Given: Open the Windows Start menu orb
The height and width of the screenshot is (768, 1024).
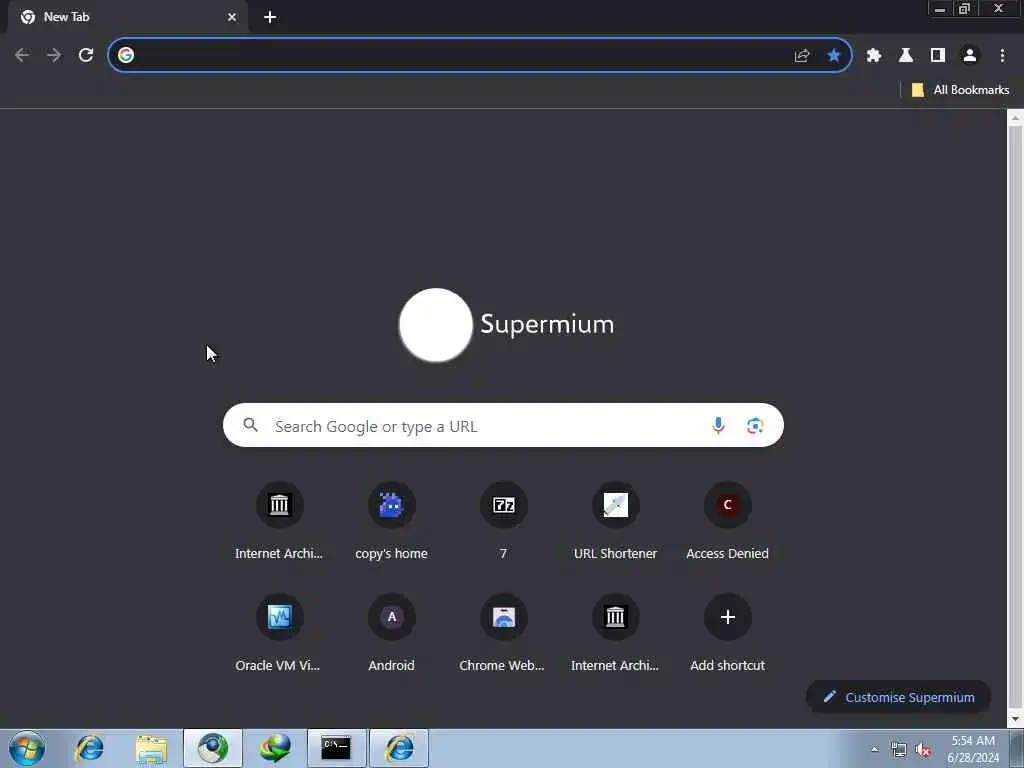Looking at the screenshot, I should [27, 748].
